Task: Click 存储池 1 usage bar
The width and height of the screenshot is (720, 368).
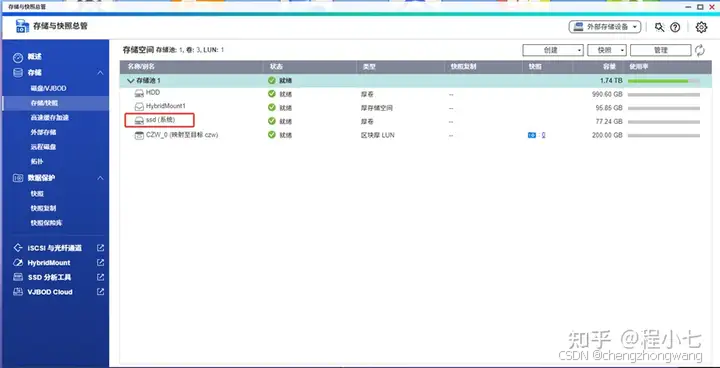Action: point(664,81)
